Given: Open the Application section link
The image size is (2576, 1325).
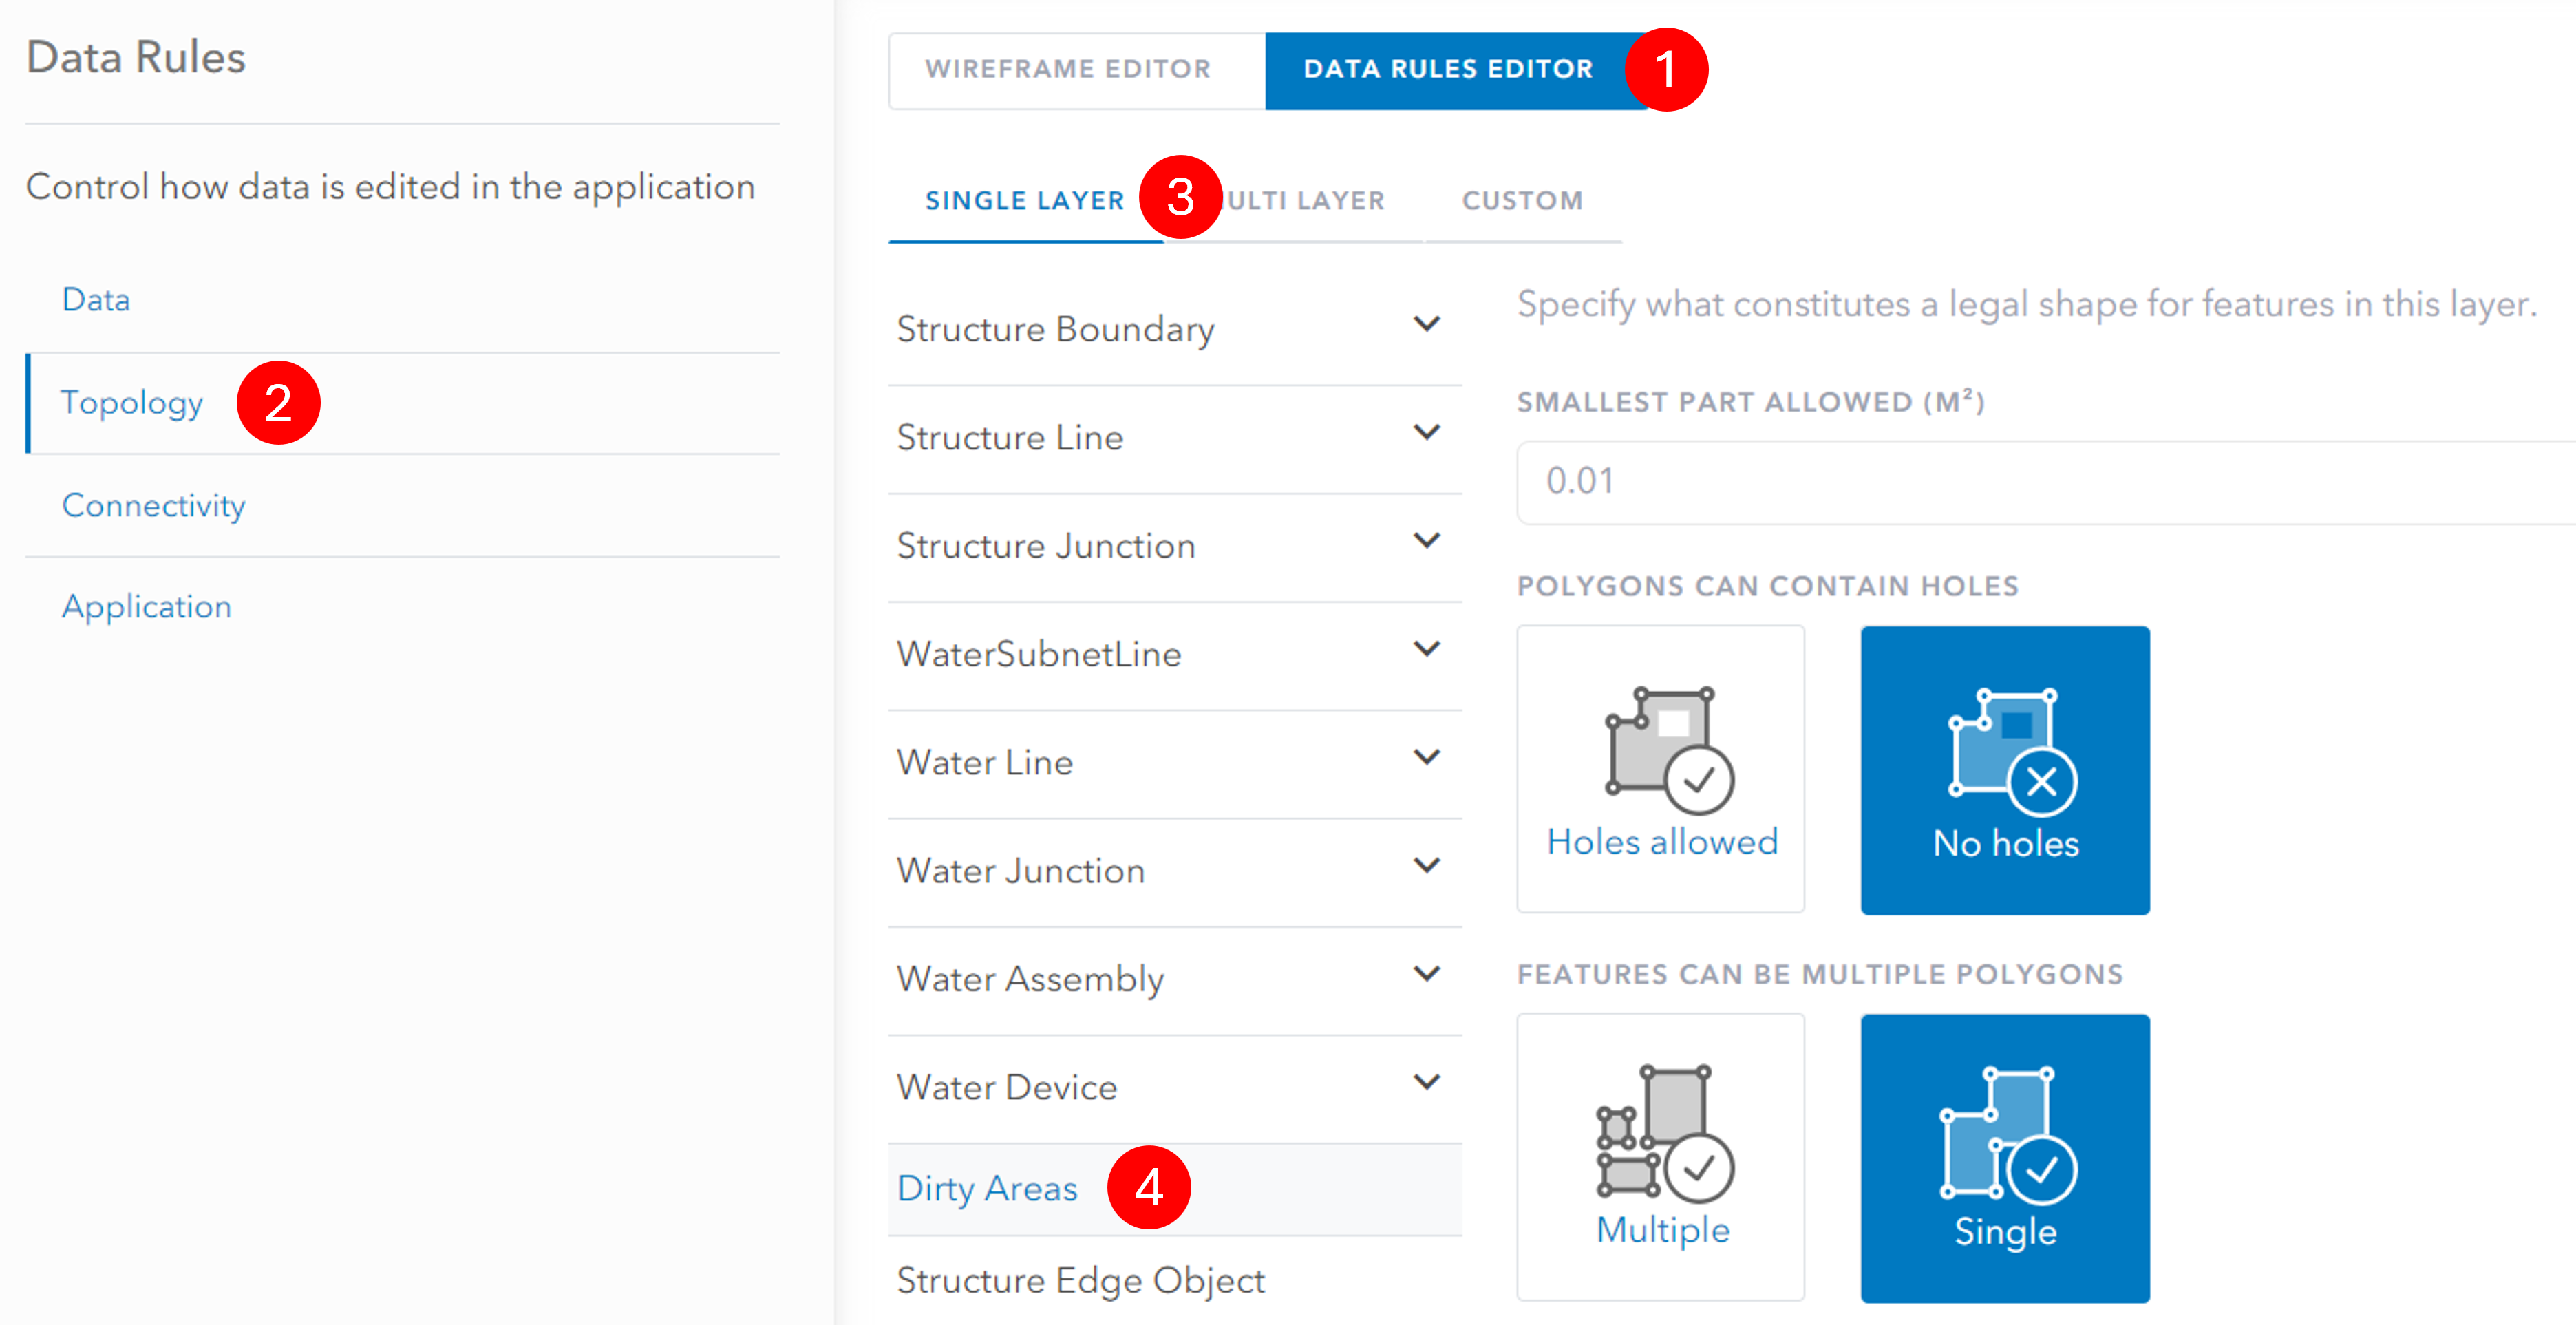Looking at the screenshot, I should [146, 606].
